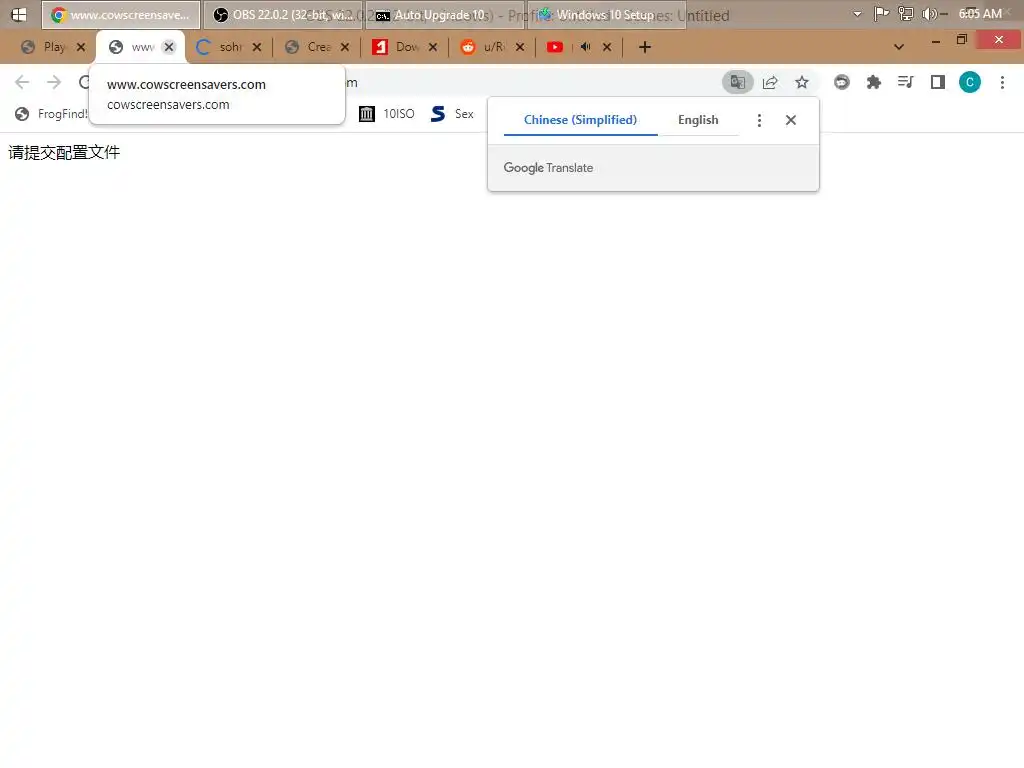Image resolution: width=1024 pixels, height=768 pixels.
Task: Close the Play tab
Action: [81, 47]
